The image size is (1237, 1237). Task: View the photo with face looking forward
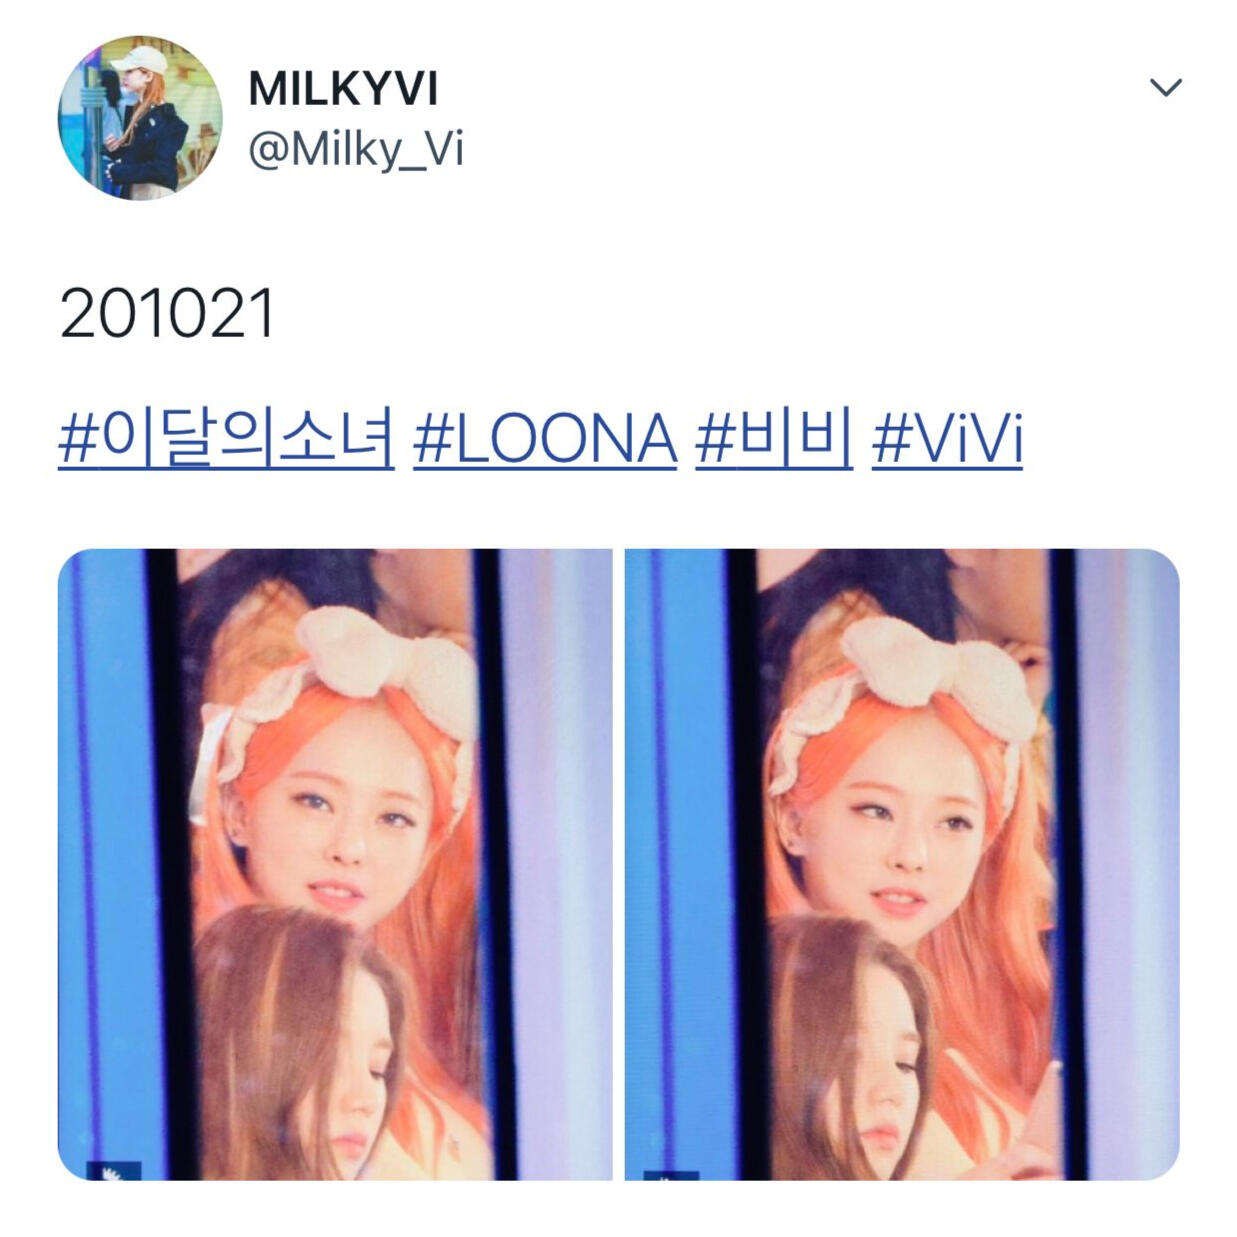coord(335,864)
